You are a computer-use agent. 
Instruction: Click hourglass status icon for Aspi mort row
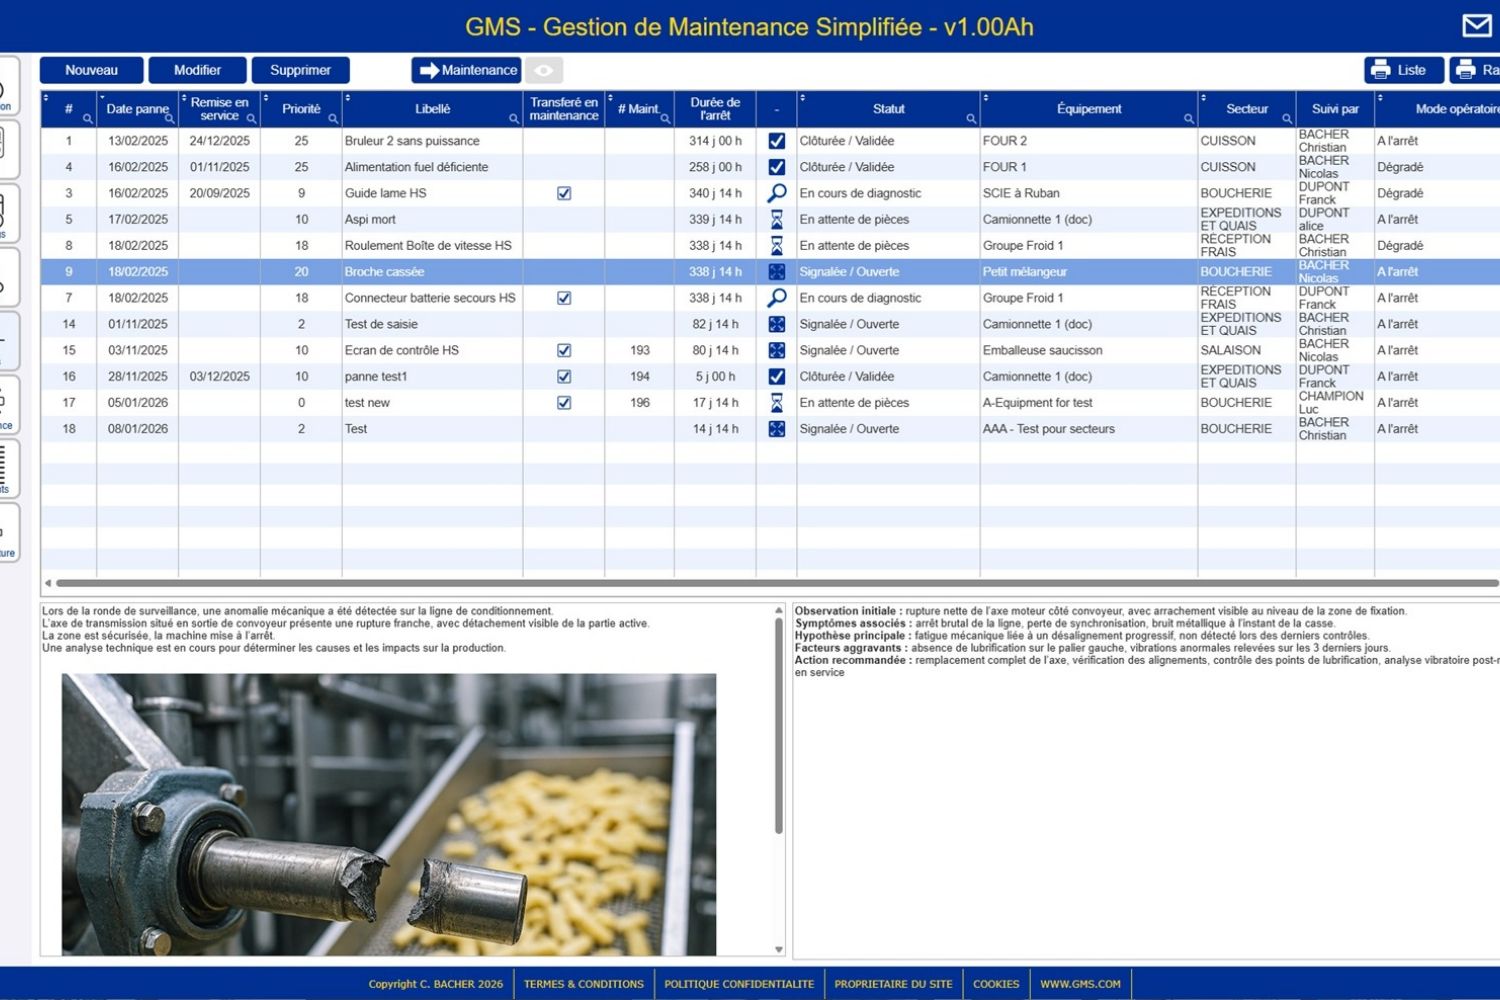tap(776, 219)
